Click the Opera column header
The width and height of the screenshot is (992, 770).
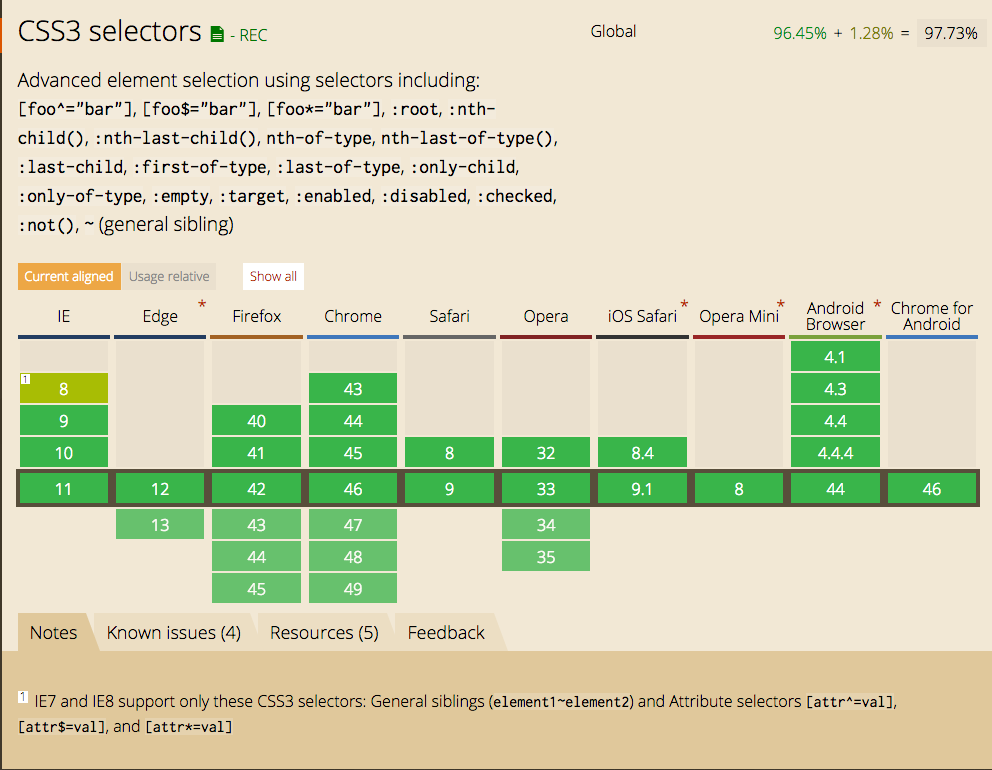tap(546, 316)
